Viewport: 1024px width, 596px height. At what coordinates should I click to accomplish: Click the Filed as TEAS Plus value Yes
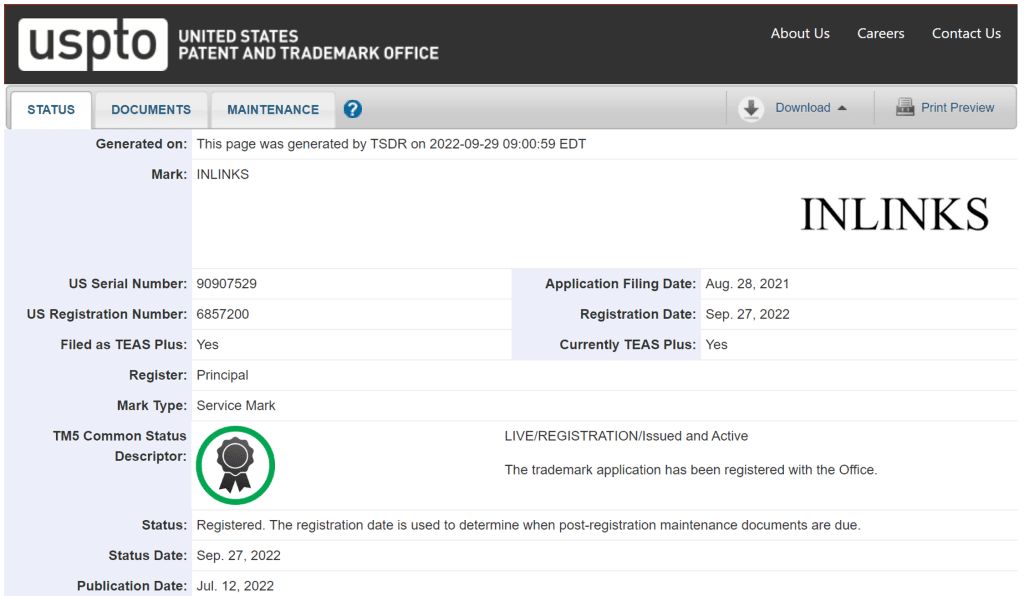[208, 345]
